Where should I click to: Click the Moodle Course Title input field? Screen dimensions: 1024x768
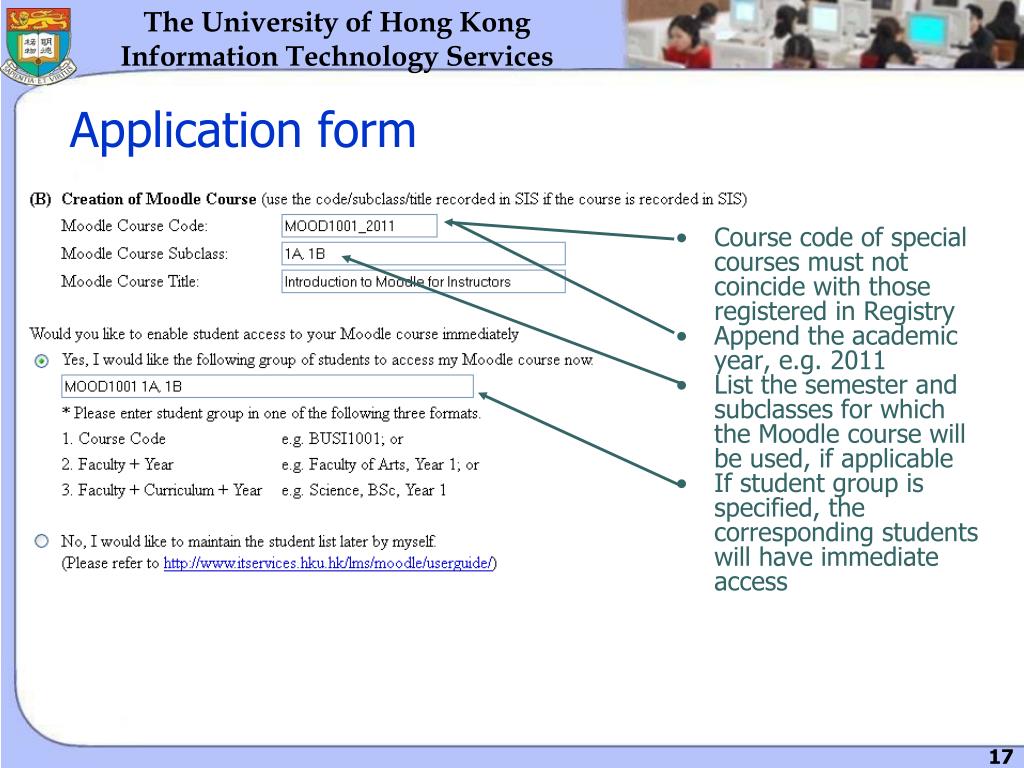pos(423,281)
